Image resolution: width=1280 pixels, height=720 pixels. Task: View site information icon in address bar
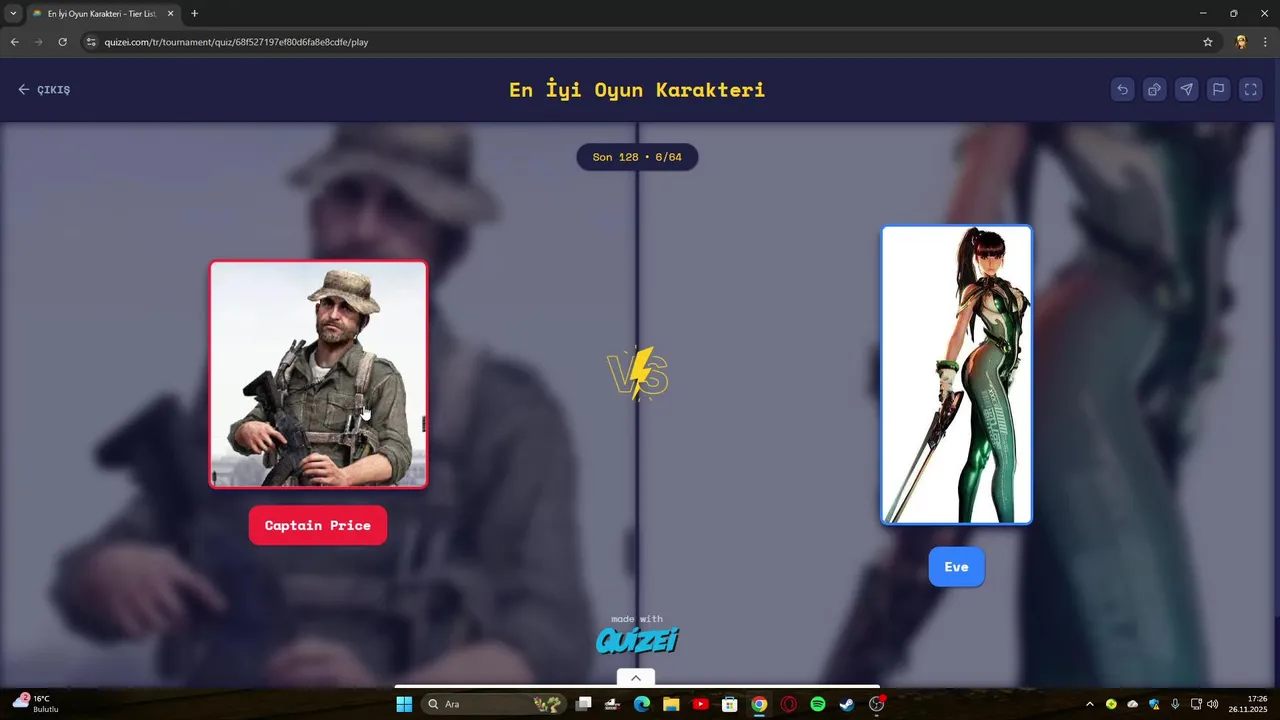91,42
